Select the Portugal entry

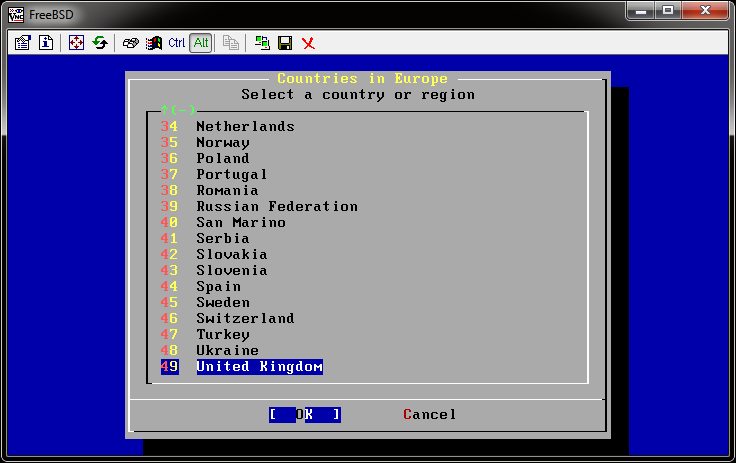click(x=232, y=174)
